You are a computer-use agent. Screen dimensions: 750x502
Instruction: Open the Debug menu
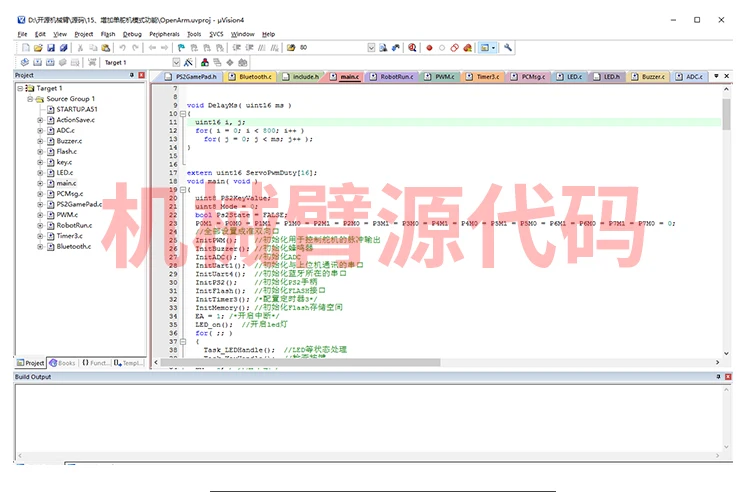(x=132, y=34)
